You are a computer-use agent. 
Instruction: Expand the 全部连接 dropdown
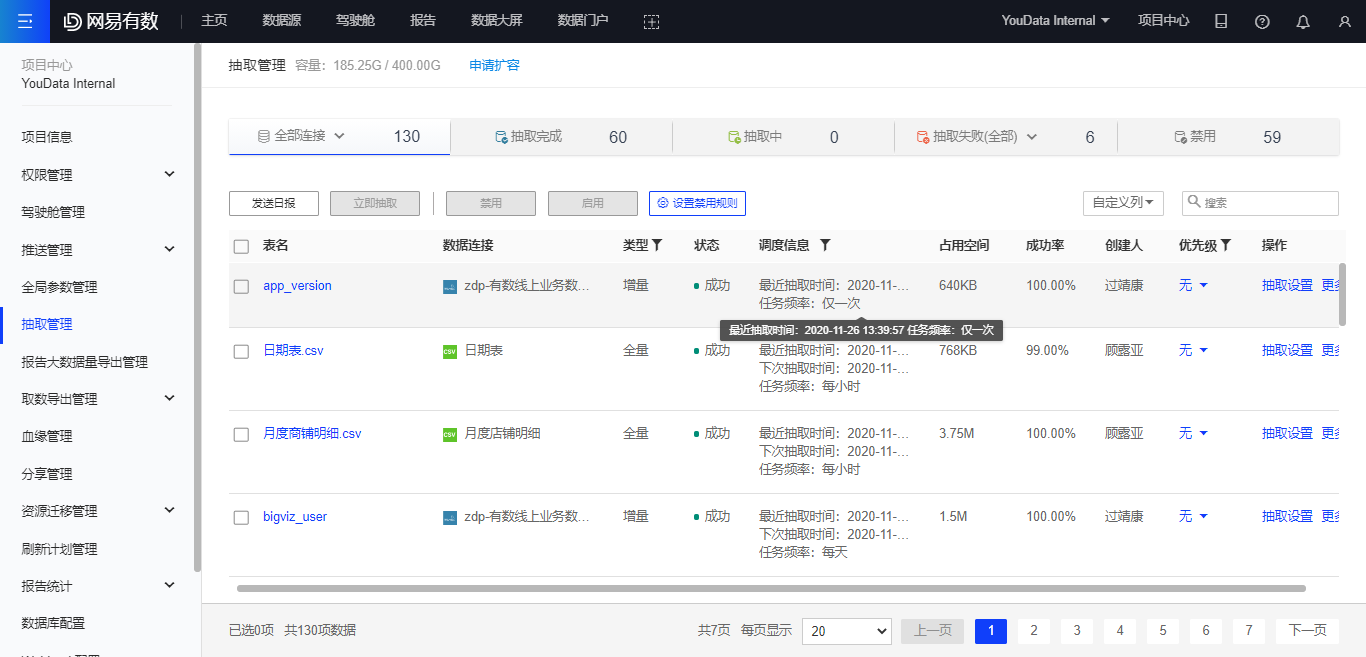point(339,136)
